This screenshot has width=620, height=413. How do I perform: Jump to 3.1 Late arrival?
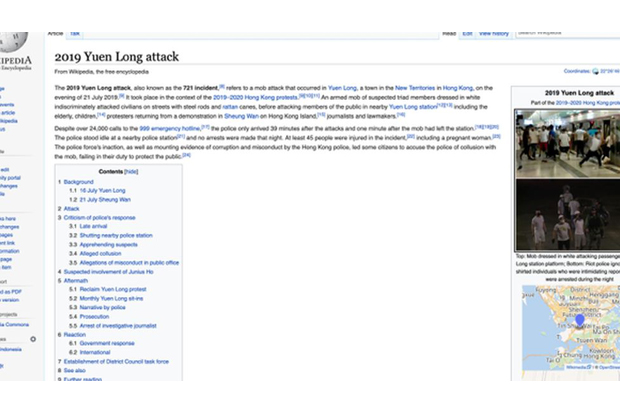click(93, 226)
